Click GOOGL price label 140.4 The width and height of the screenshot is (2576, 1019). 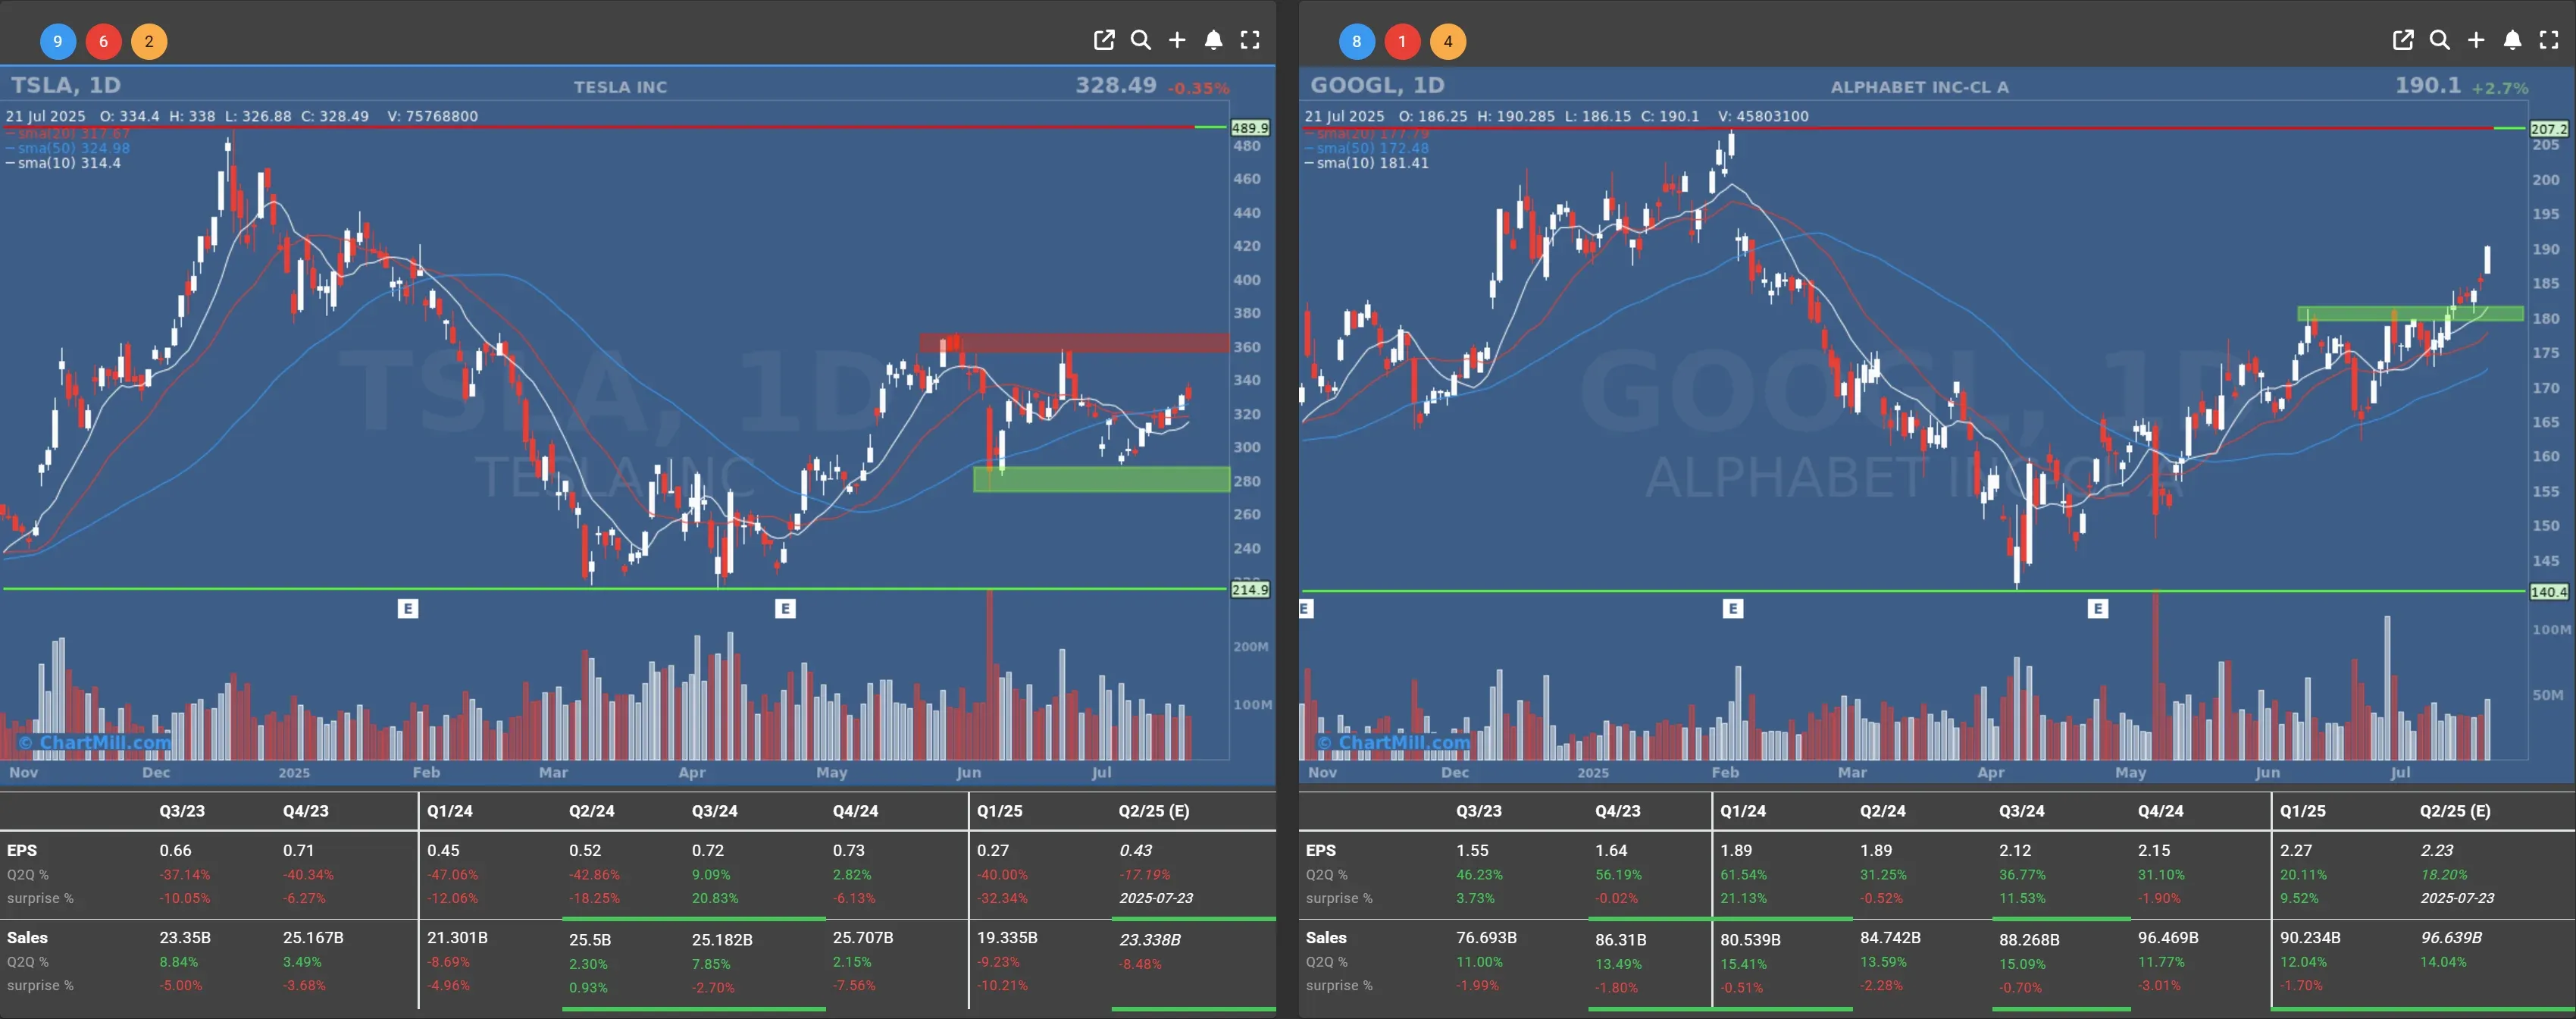point(2549,592)
